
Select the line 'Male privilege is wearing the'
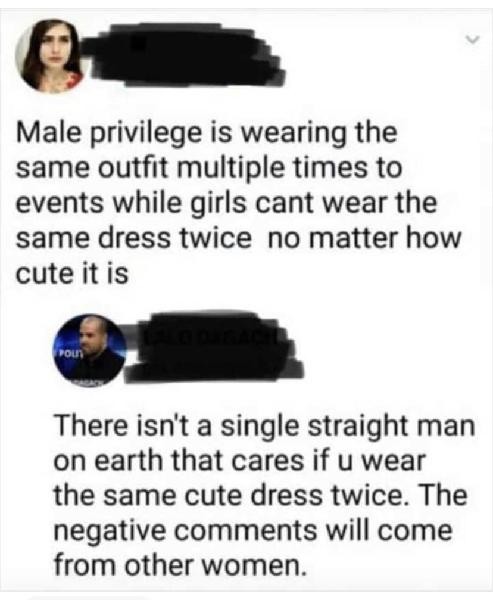[206, 134]
